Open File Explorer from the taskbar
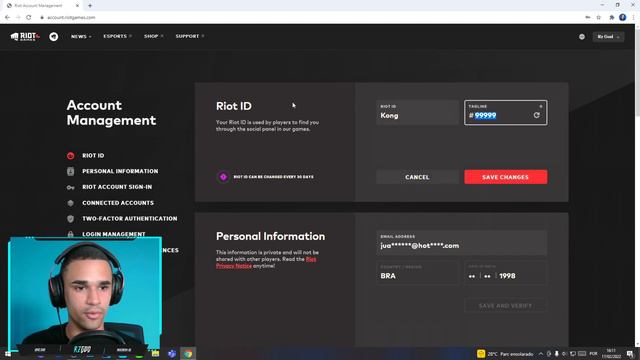The image size is (640, 360). 156,354
